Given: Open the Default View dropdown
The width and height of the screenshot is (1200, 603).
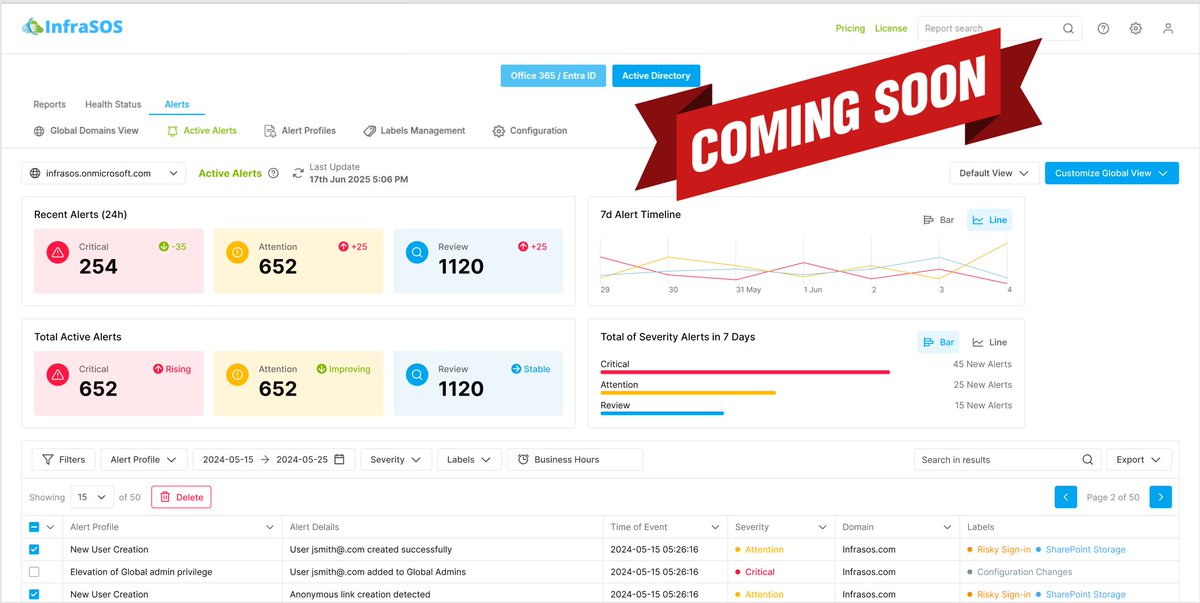Looking at the screenshot, I should point(994,173).
